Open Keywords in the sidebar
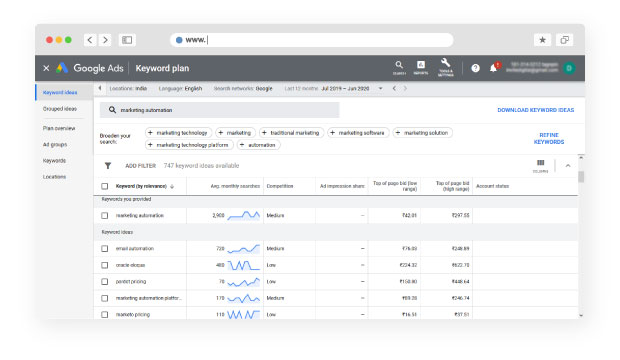 click(x=55, y=161)
